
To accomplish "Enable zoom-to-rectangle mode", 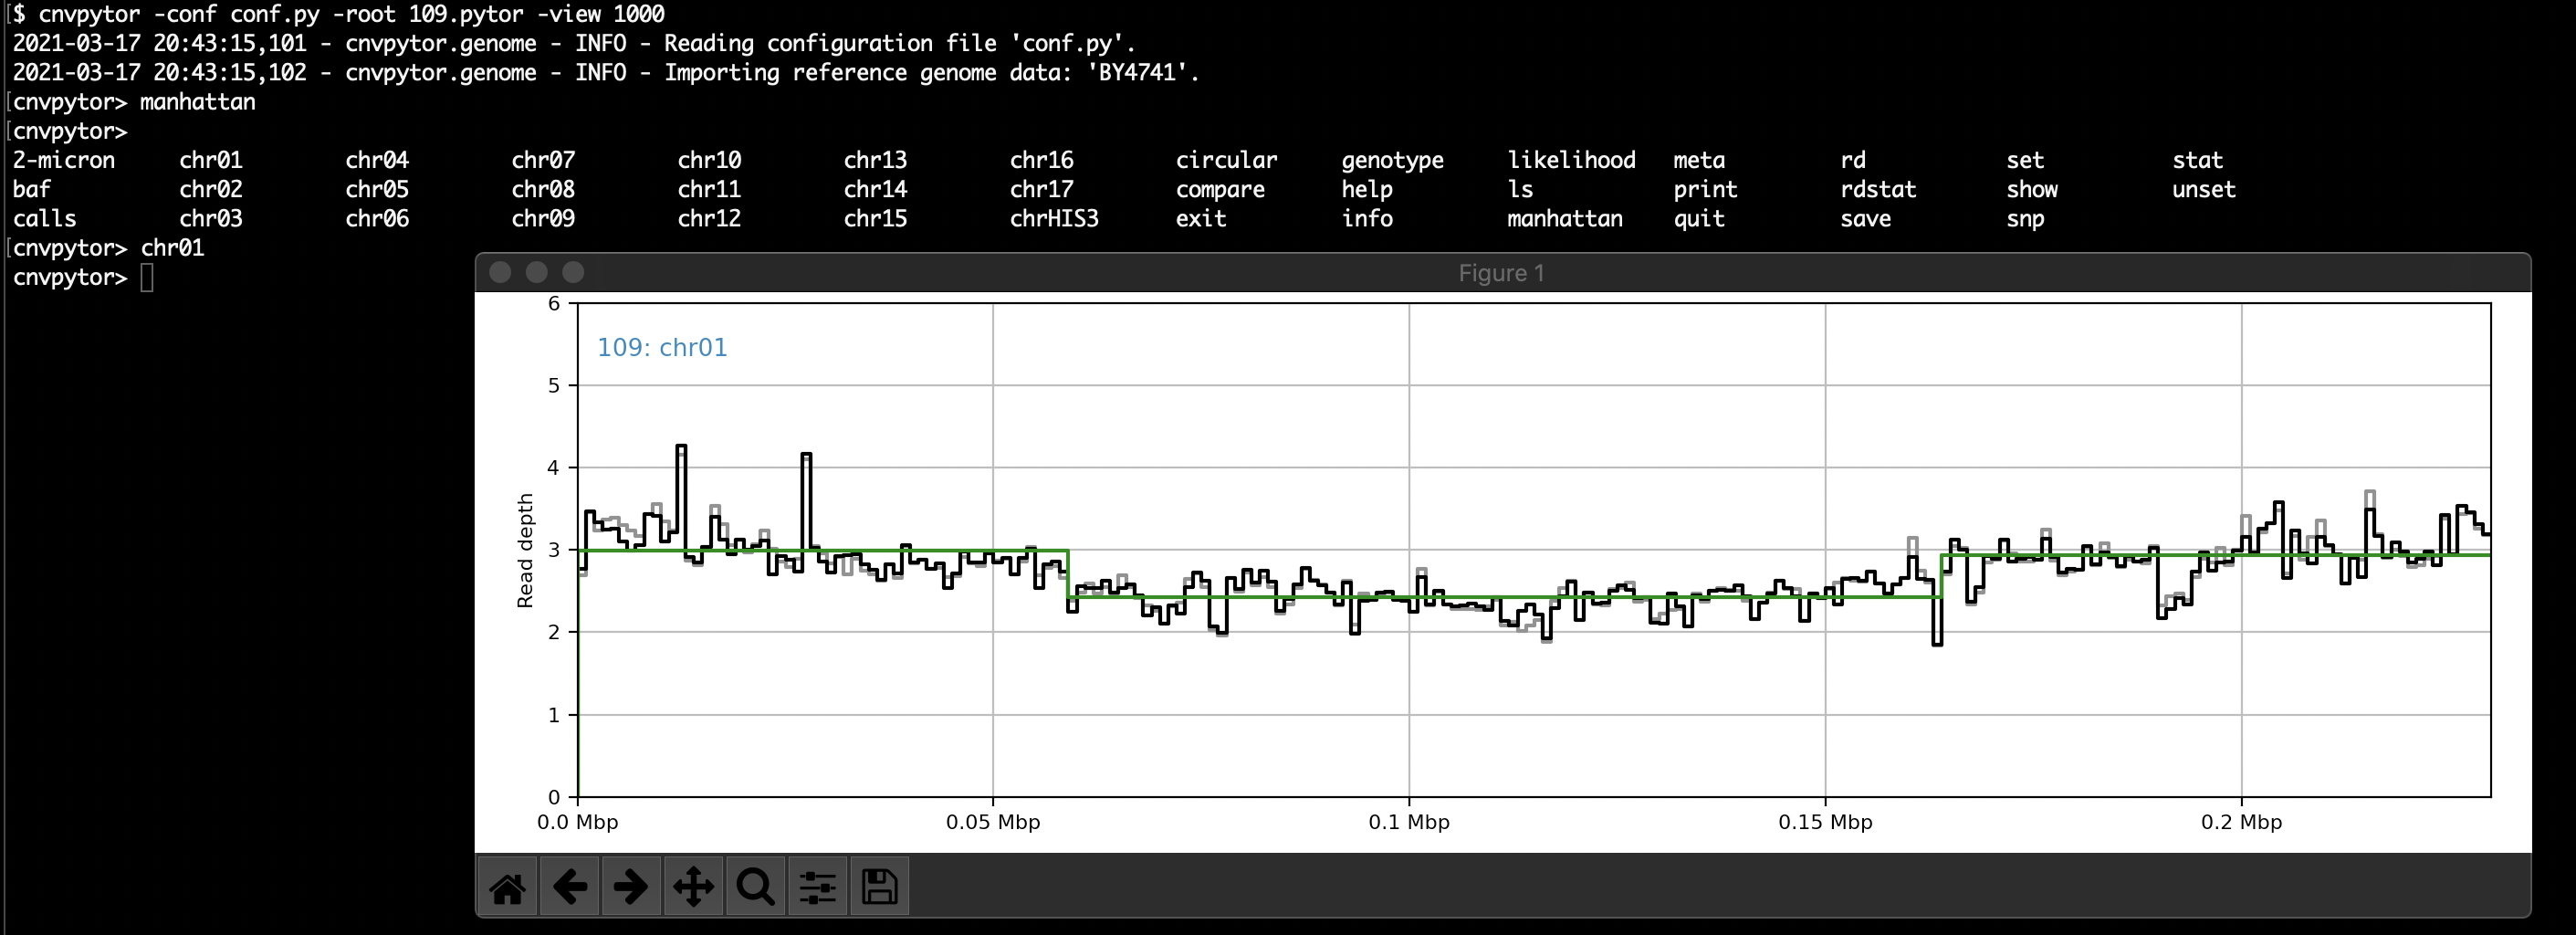I will click(756, 886).
